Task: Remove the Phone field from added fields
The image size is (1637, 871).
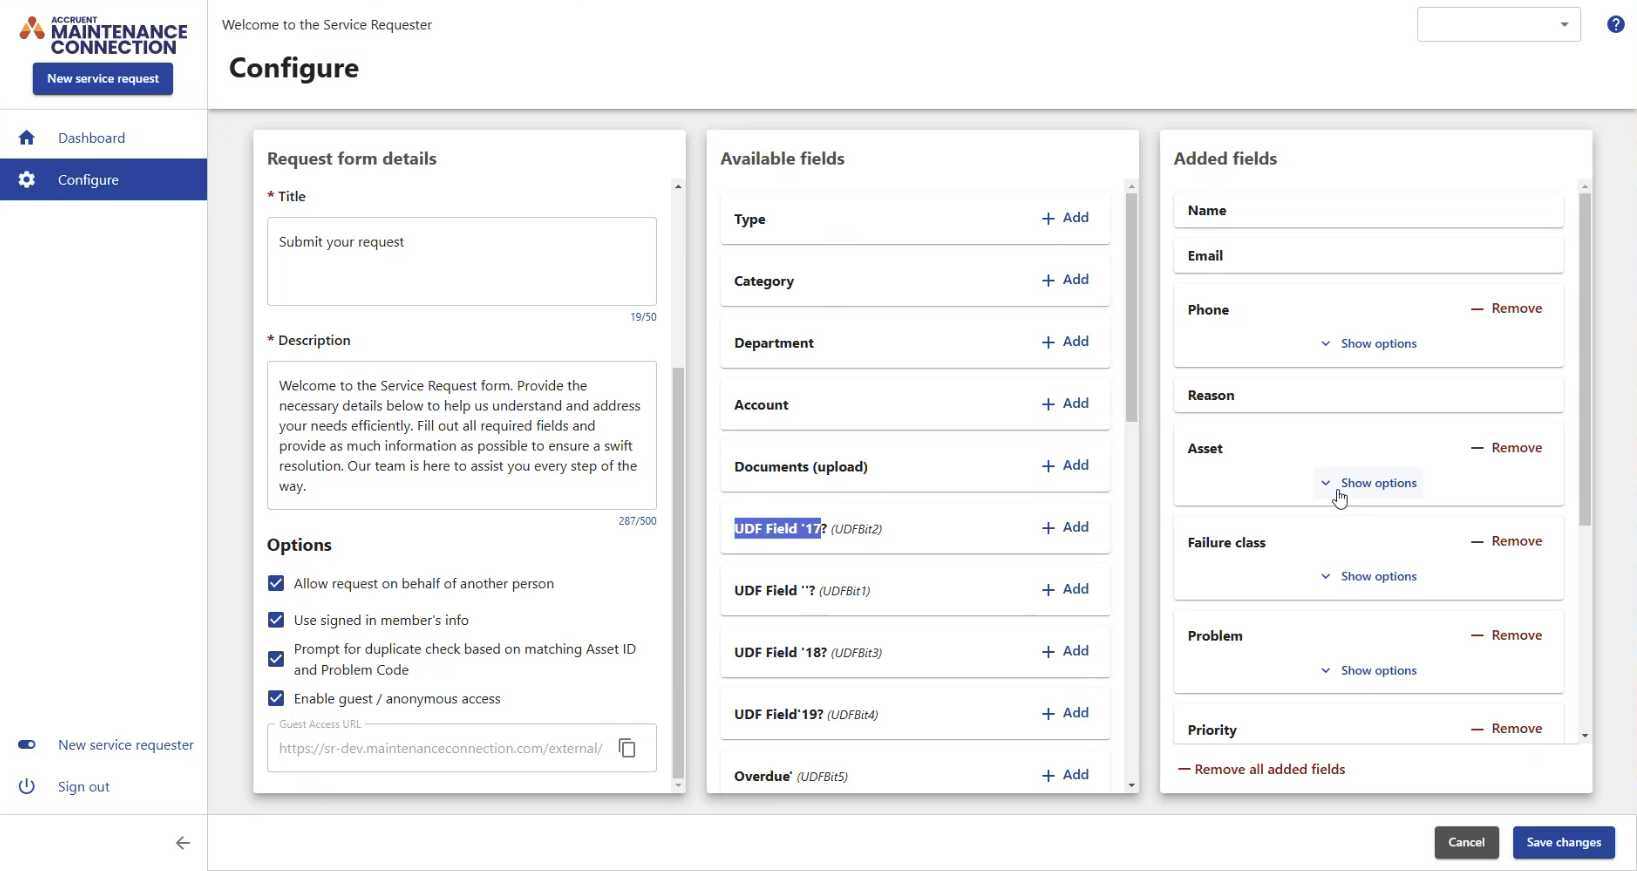Action: (x=1506, y=309)
